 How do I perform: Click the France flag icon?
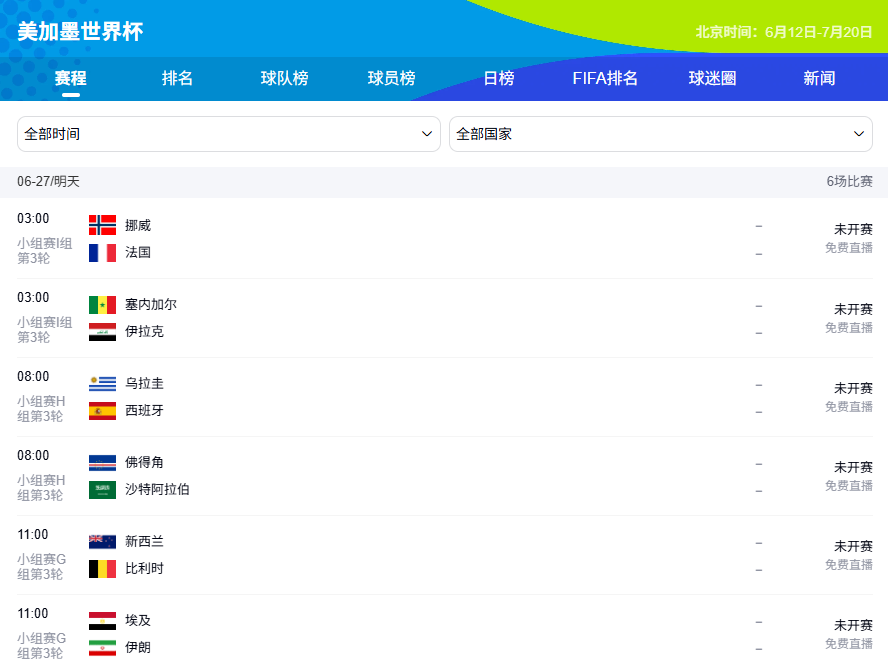tap(103, 252)
